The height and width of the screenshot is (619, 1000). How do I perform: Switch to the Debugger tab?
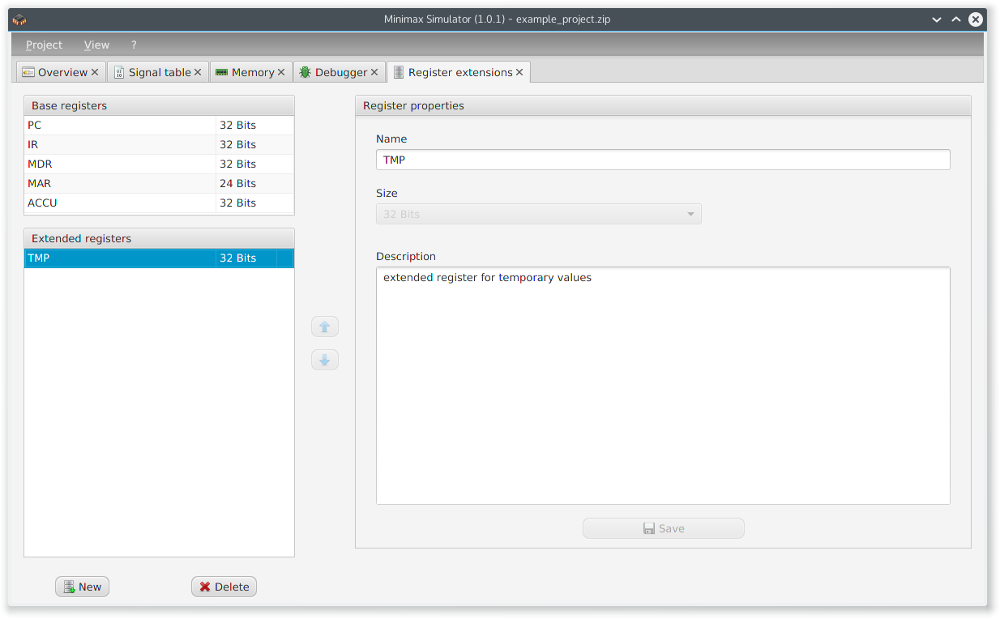click(x=340, y=73)
